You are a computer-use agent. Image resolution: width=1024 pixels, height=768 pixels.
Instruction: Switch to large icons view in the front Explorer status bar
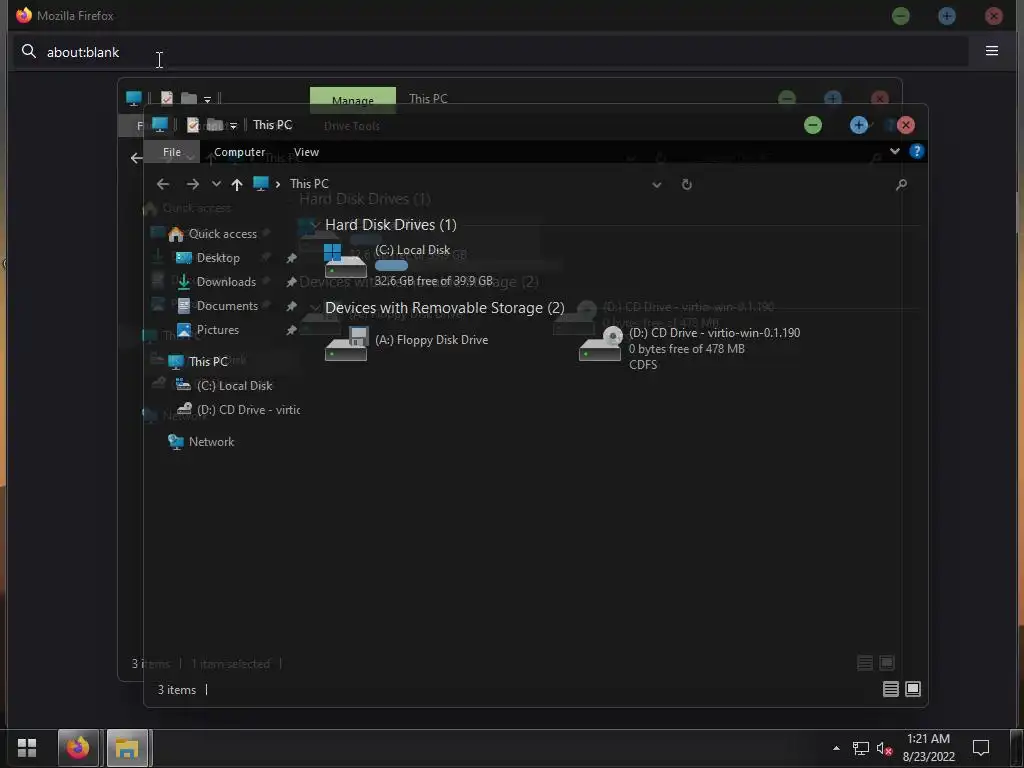[x=913, y=689]
